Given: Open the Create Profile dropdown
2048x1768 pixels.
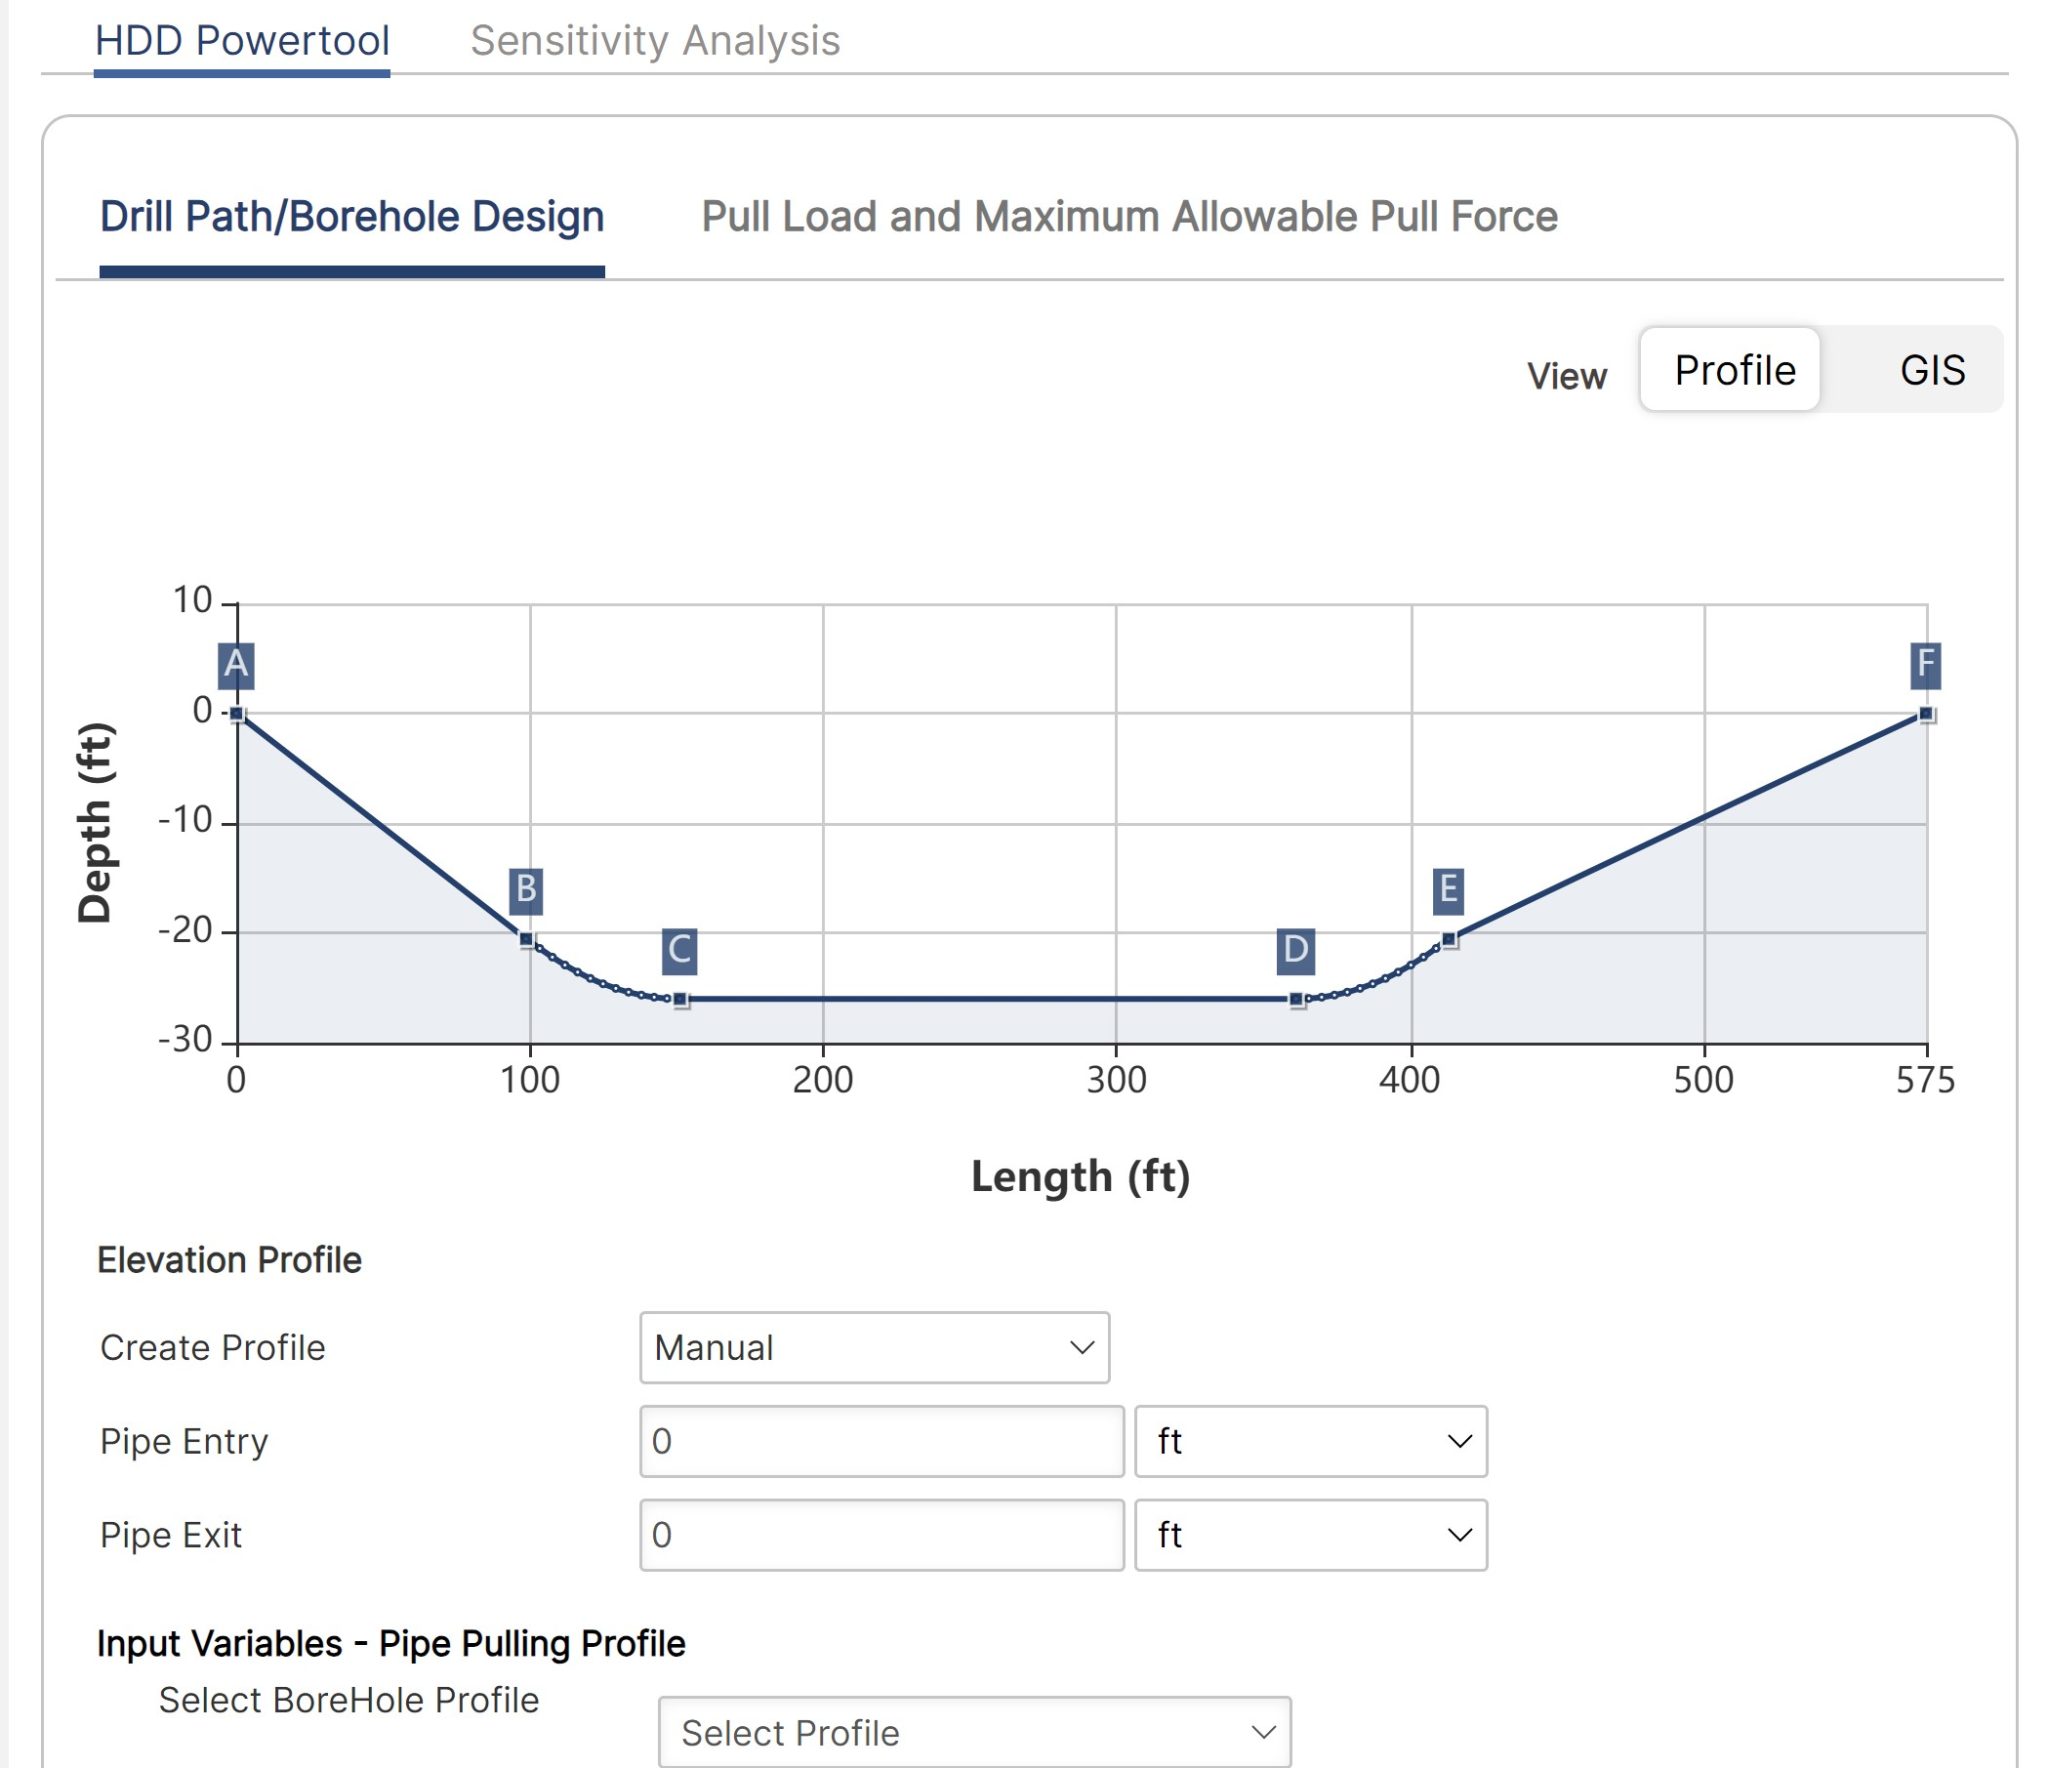Looking at the screenshot, I should (x=875, y=1348).
